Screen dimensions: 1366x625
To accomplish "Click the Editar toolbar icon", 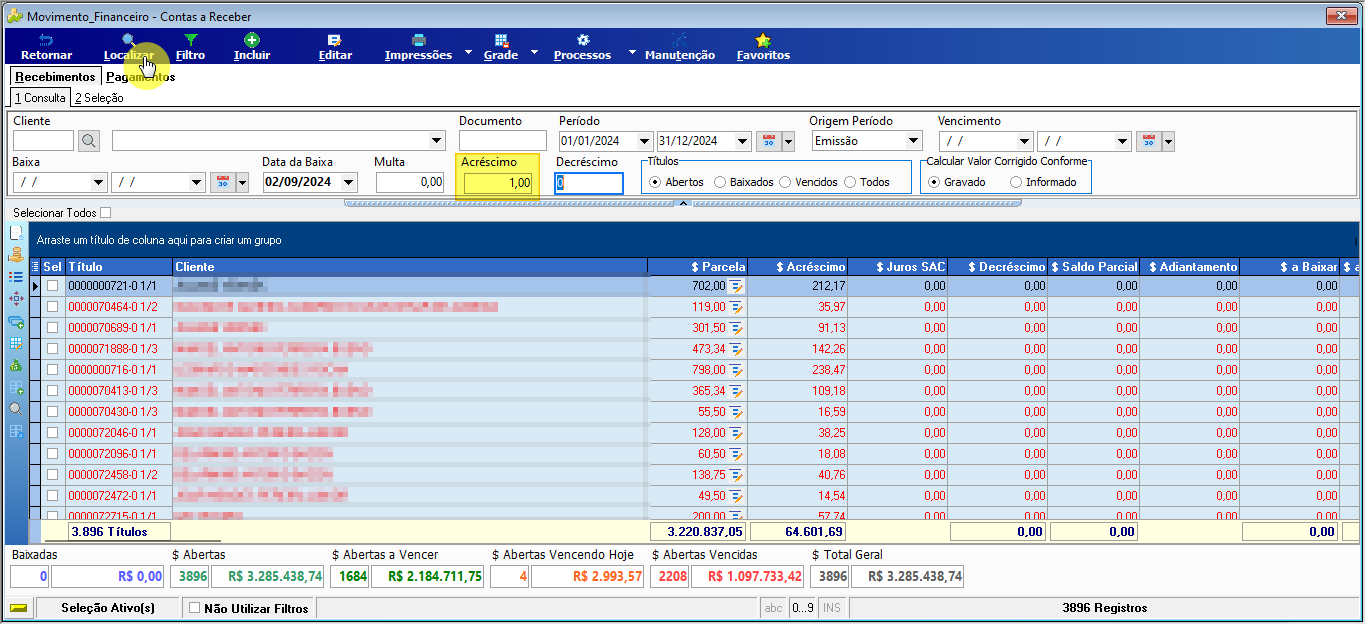I will [334, 40].
